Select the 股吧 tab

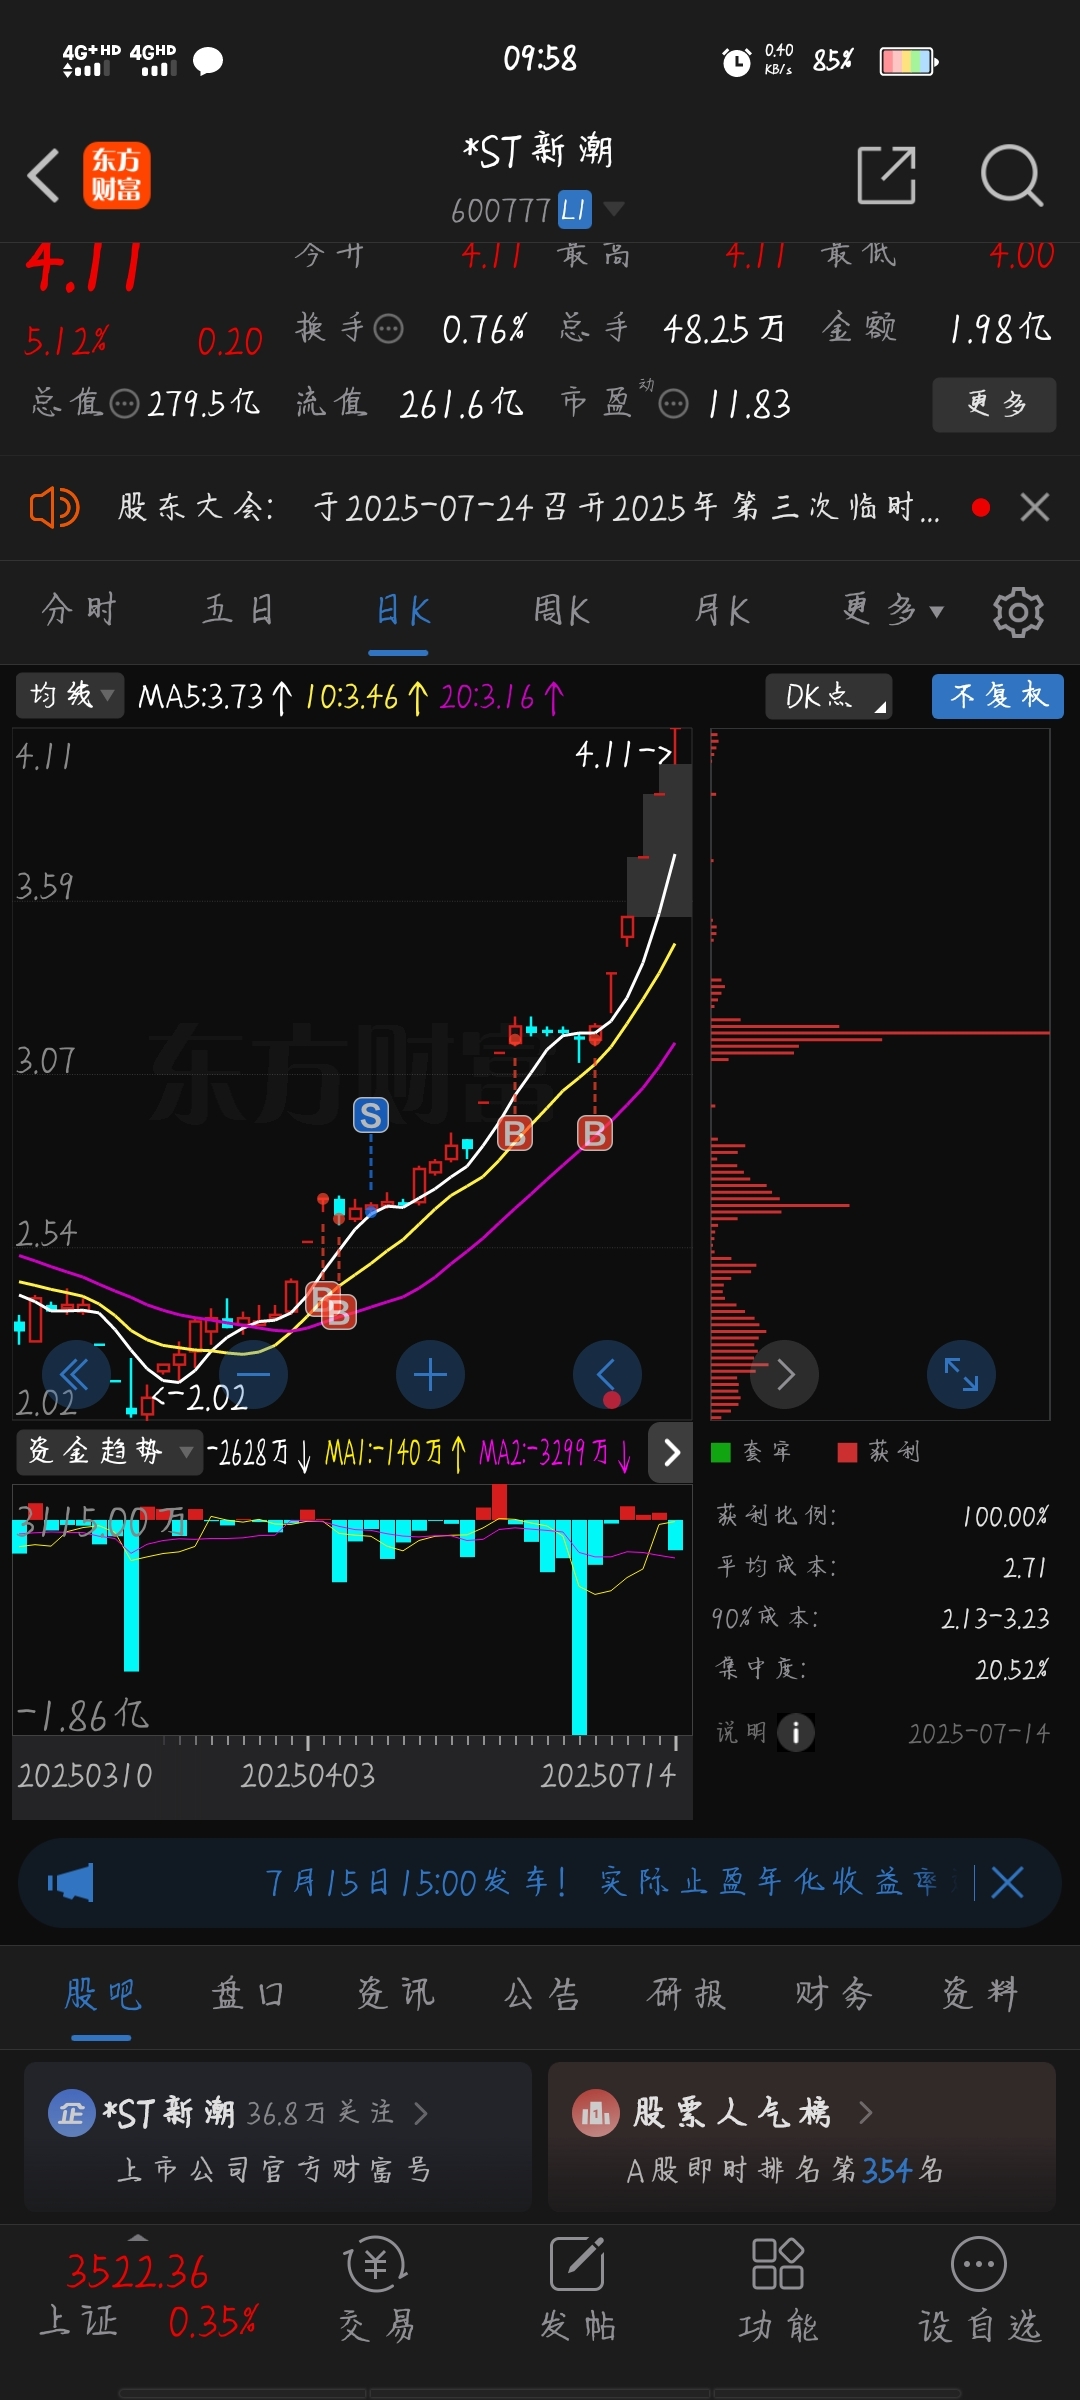(x=102, y=1994)
